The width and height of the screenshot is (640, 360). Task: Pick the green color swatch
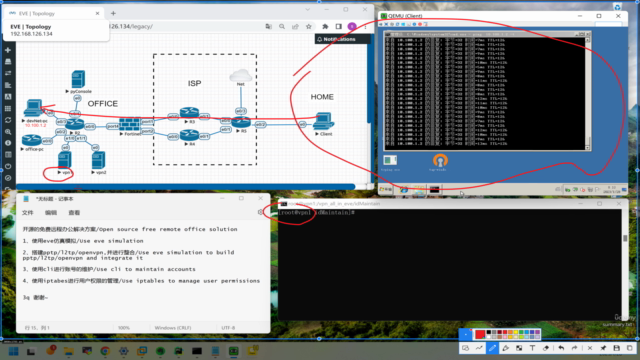pos(521,333)
